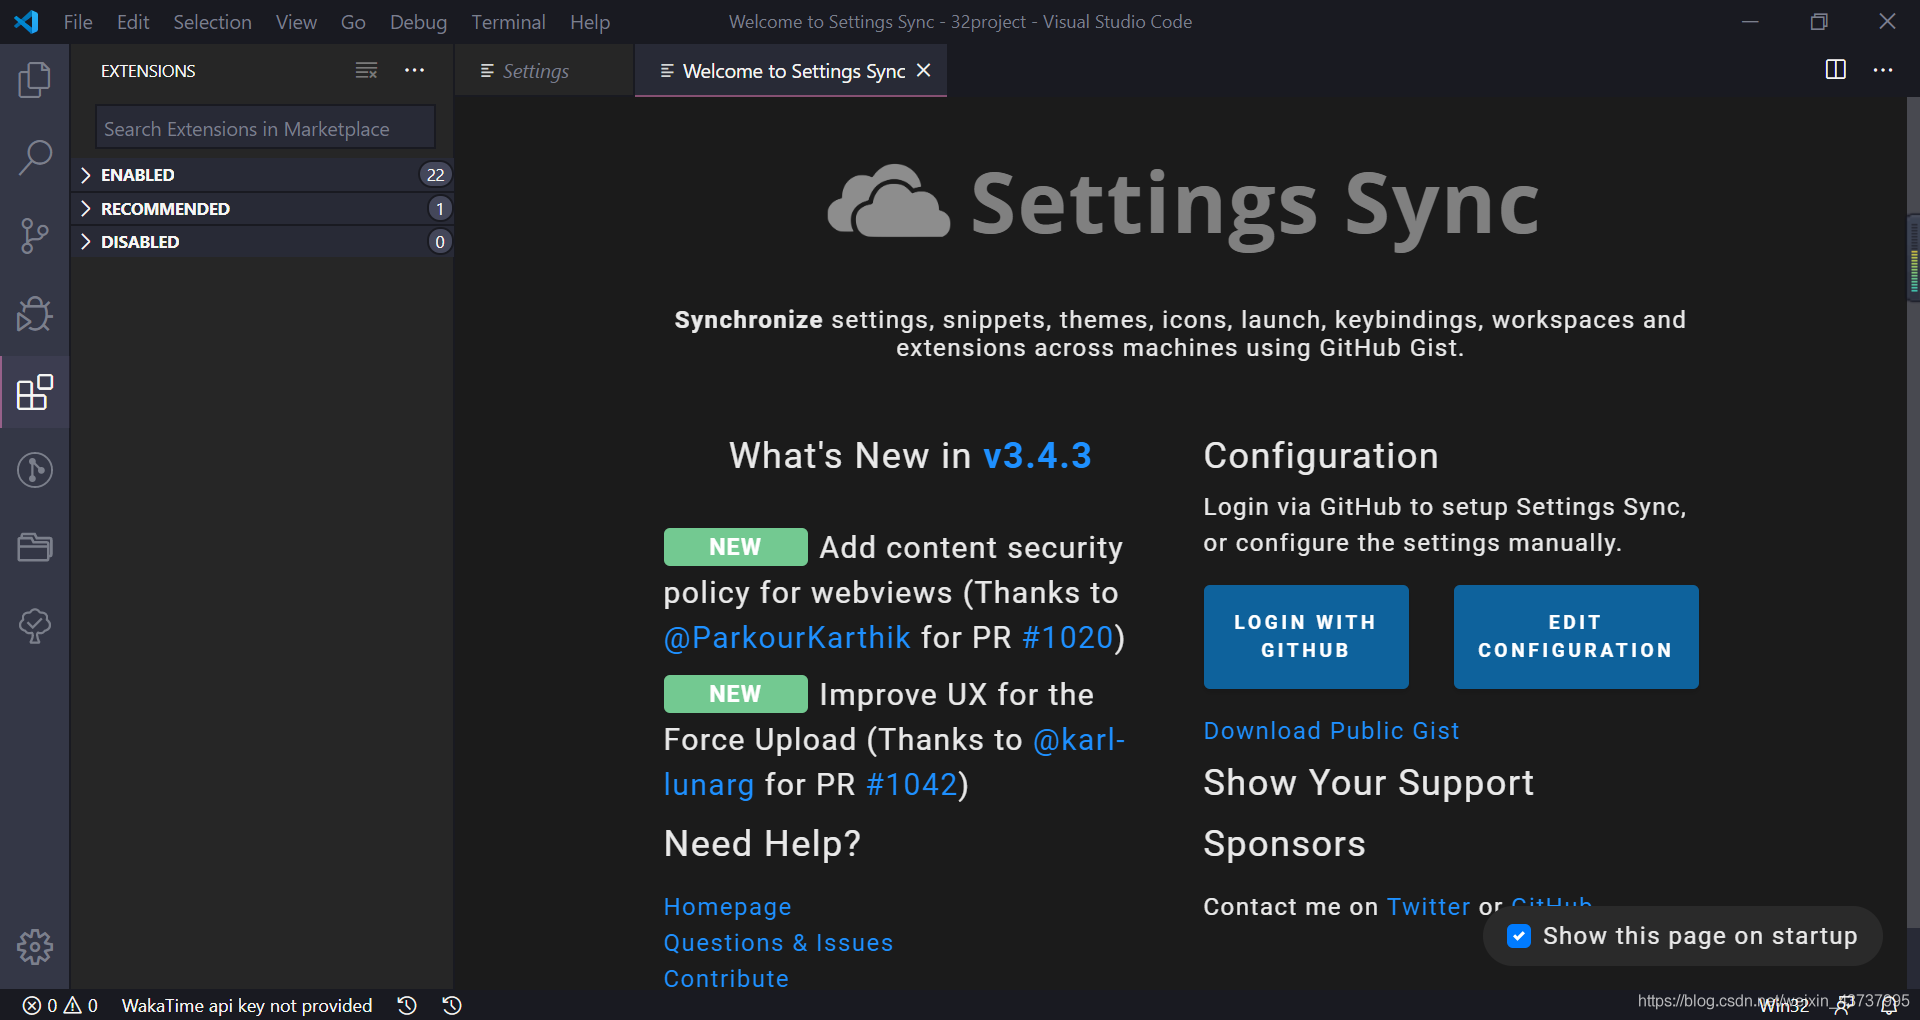Open the Source Control view
The image size is (1920, 1020).
point(34,236)
